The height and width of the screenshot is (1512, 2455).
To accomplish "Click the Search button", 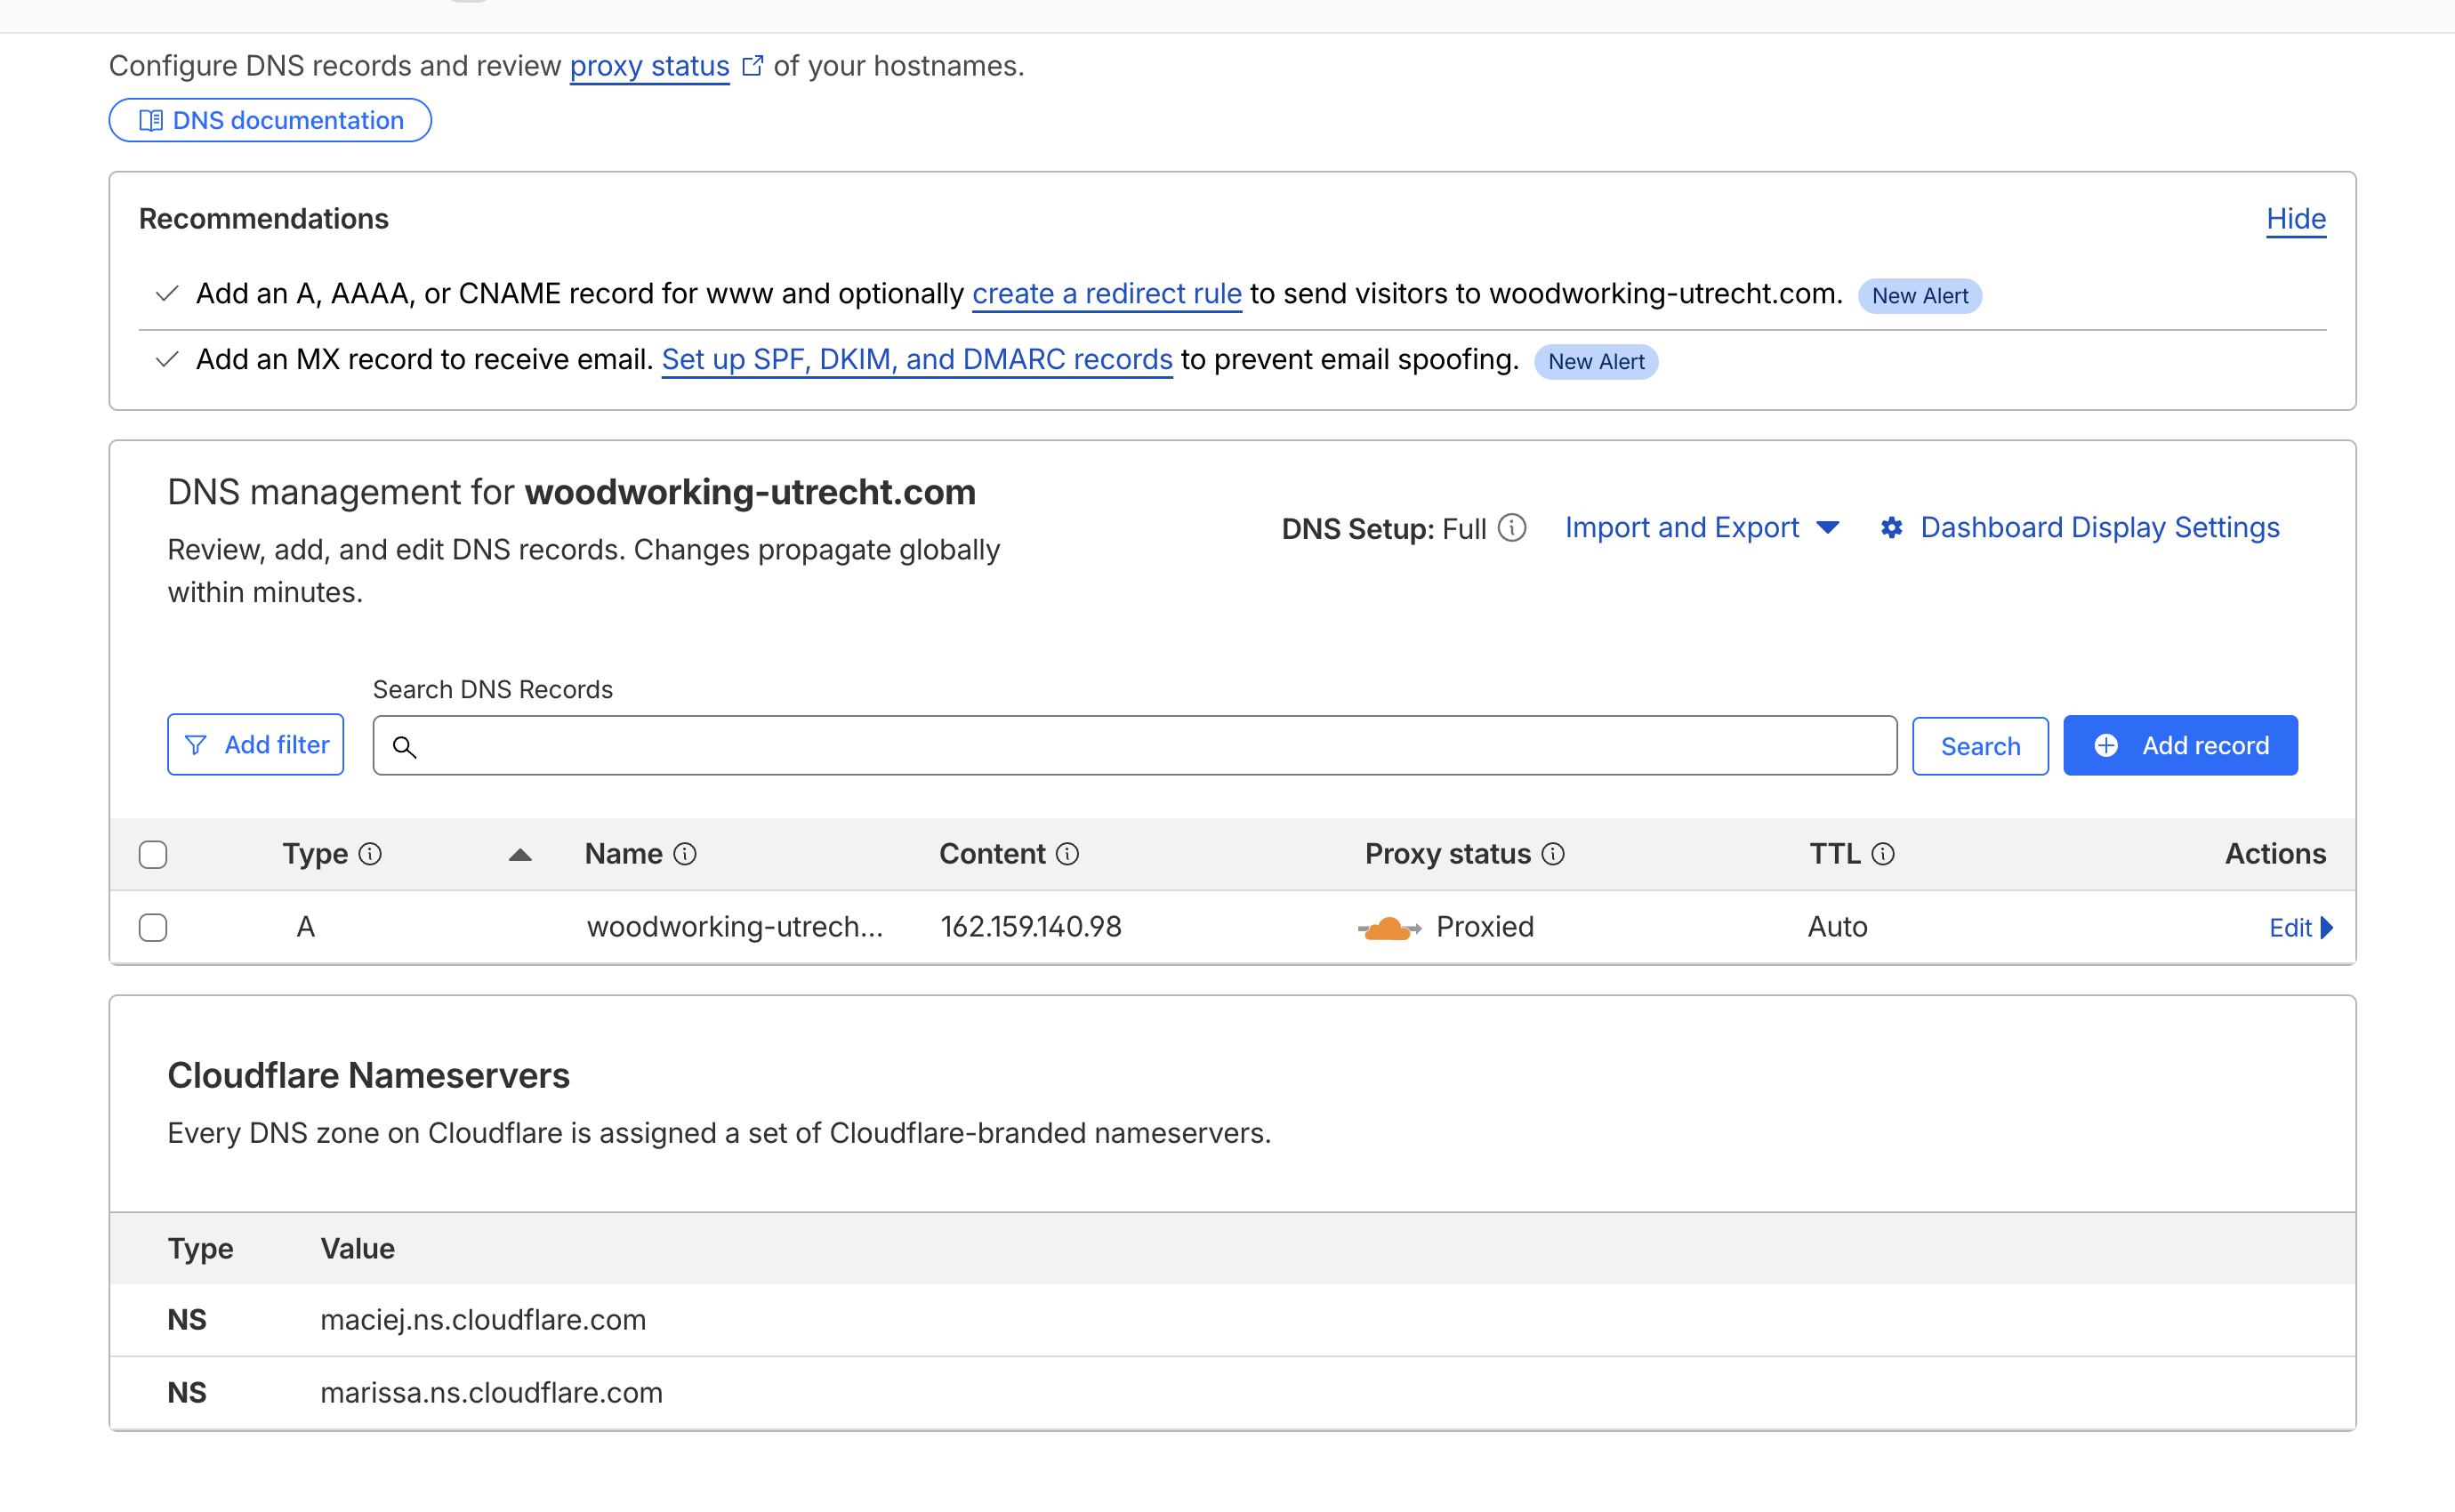I will coord(1980,746).
